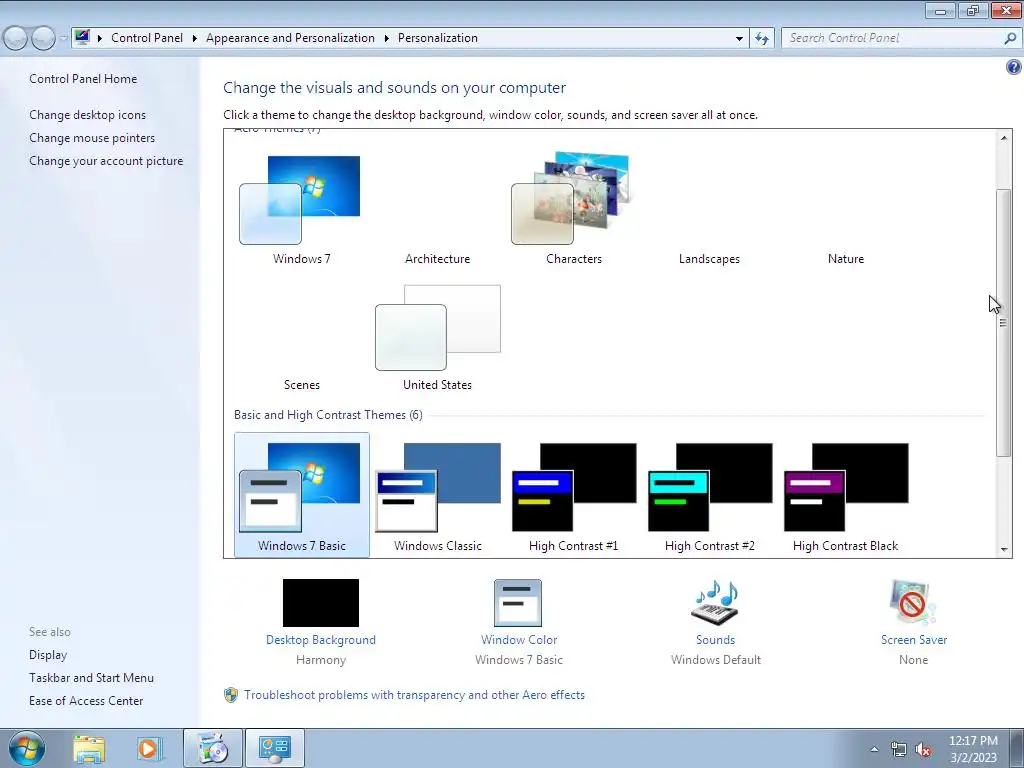Open Change your account picture
This screenshot has height=768, width=1024.
106,161
